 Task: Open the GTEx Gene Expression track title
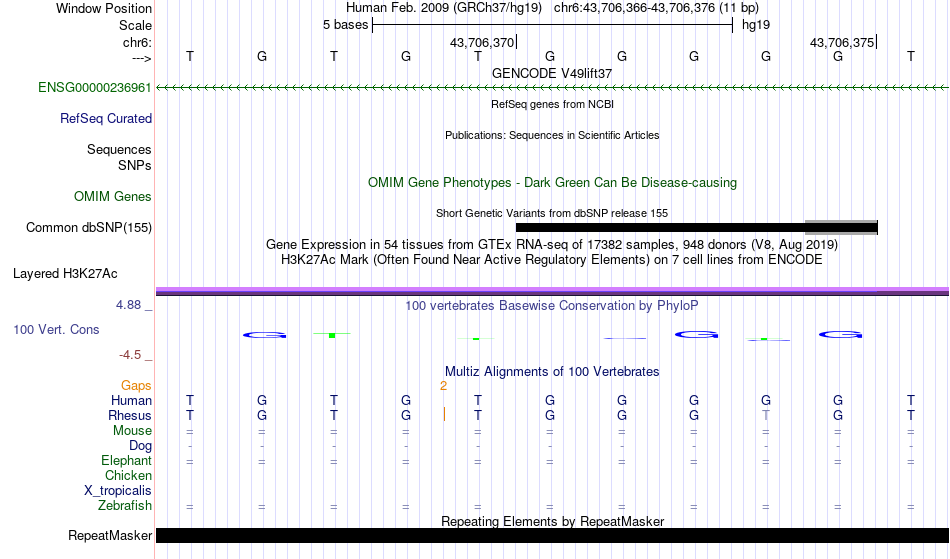552,245
